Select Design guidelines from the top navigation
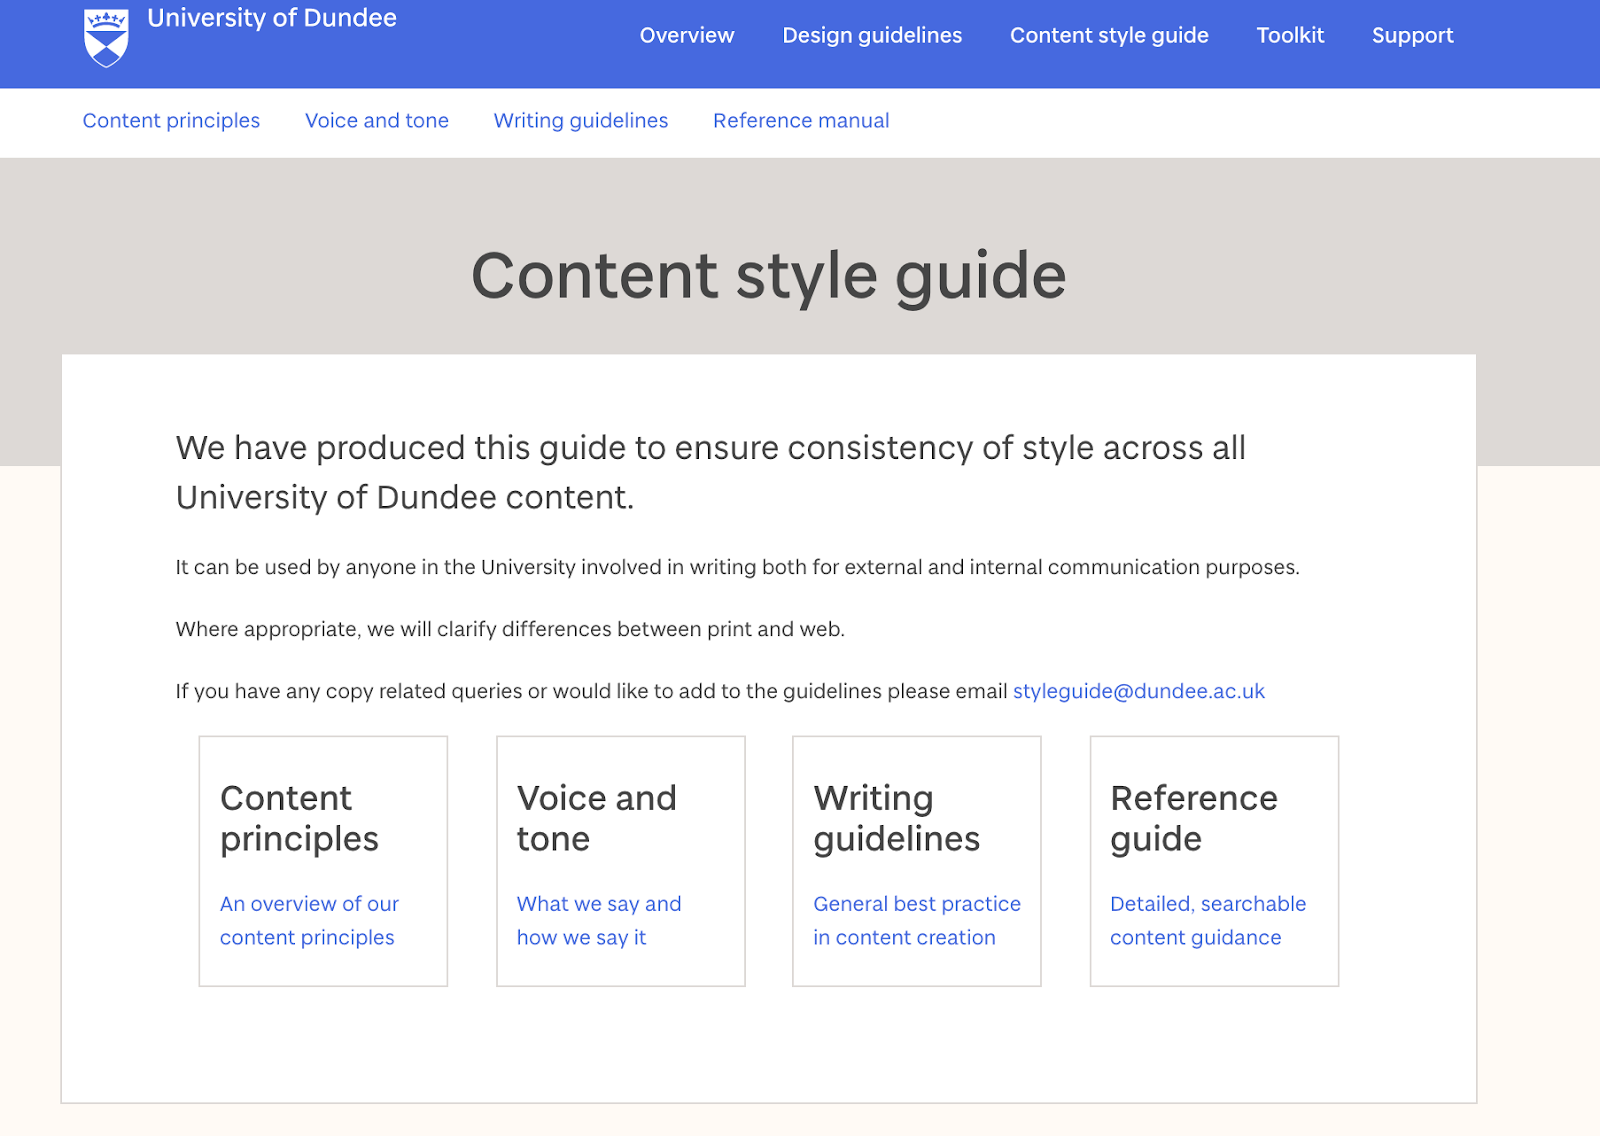The height and width of the screenshot is (1136, 1600). [x=871, y=35]
